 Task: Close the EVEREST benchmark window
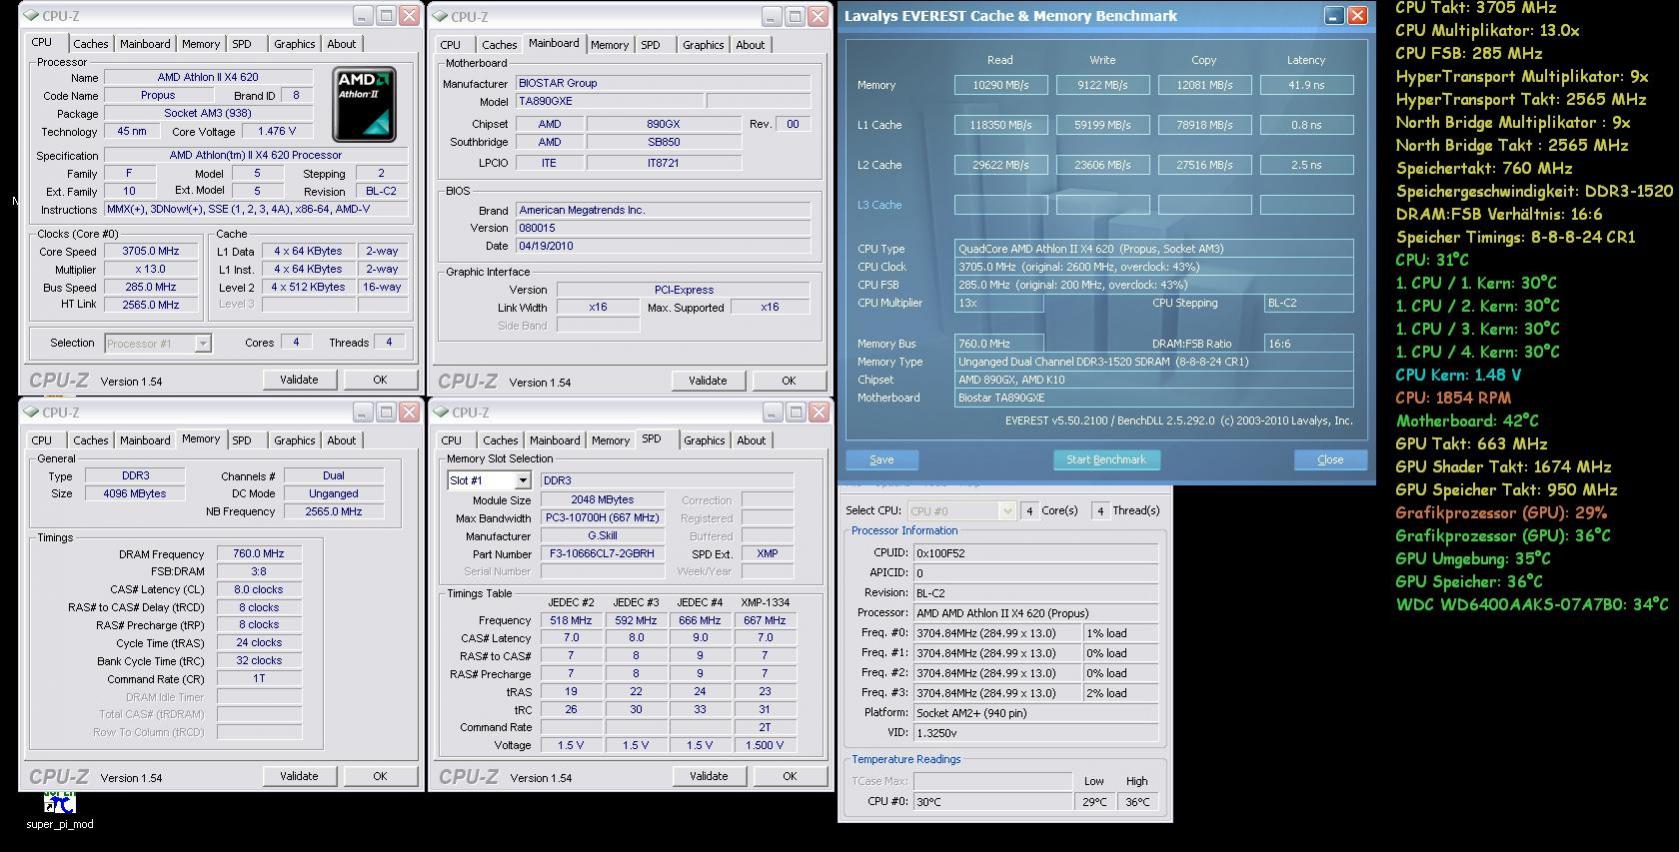1357,16
